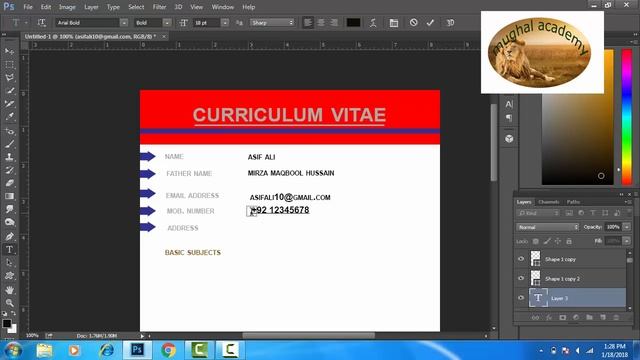The width and height of the screenshot is (640, 360).
Task: Add a layer mask
Action: click(562, 317)
